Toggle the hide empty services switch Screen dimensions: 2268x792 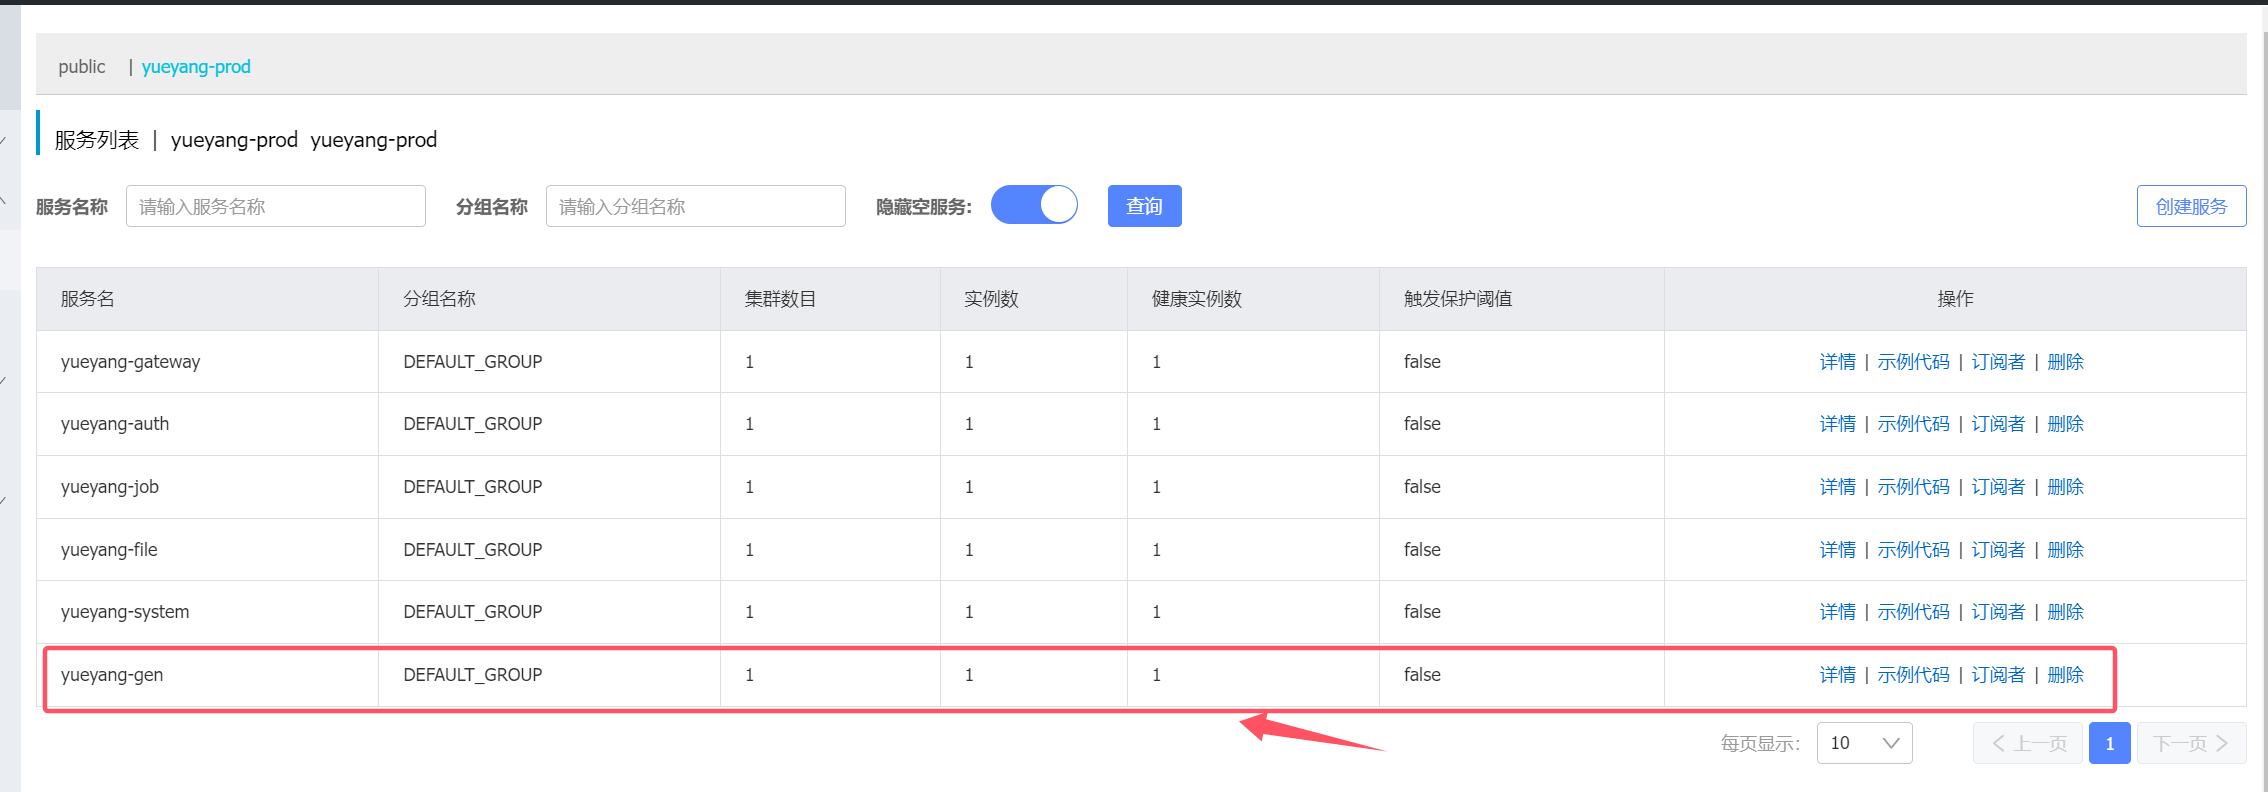[1034, 205]
